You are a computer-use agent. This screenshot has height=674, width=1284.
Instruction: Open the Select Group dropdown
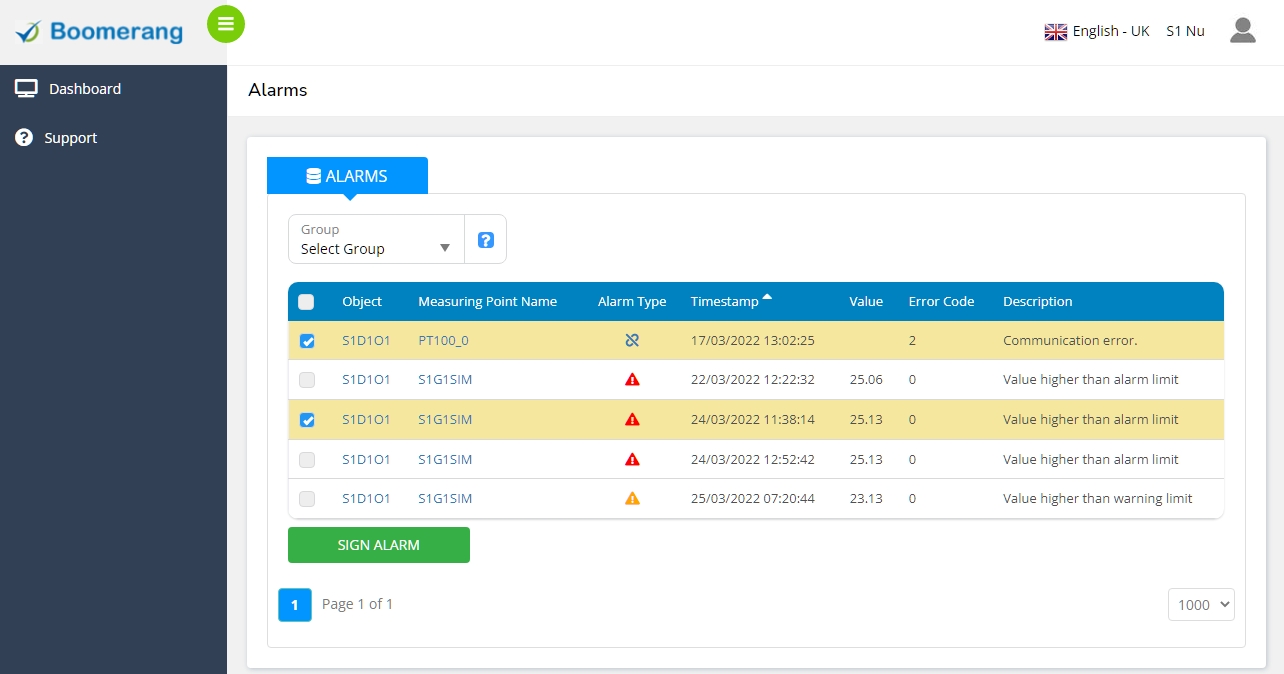[376, 240]
